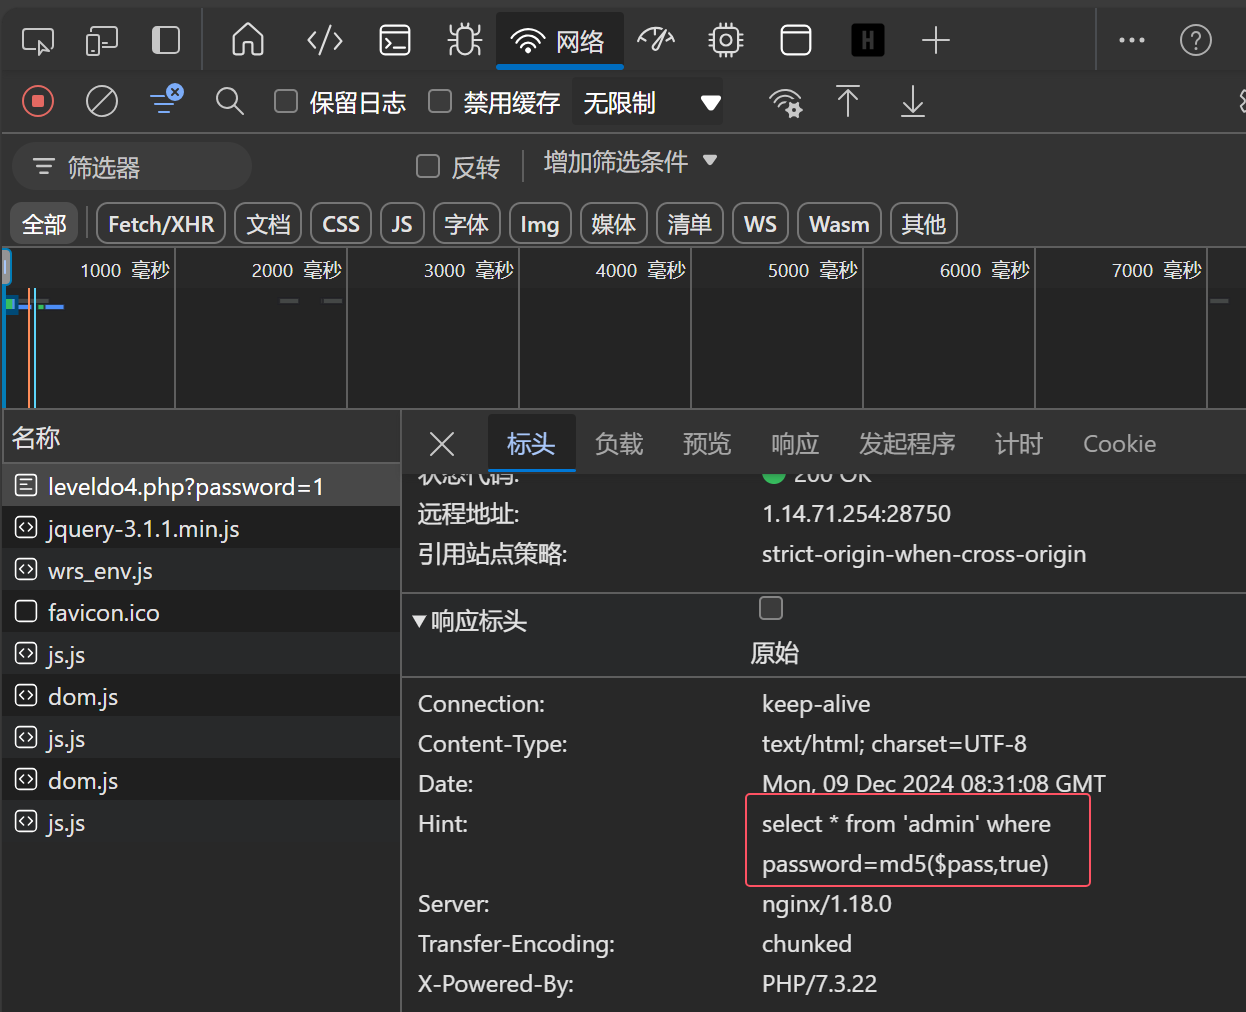Toggle device emulation icon
The height and width of the screenshot is (1012, 1246).
(x=101, y=41)
